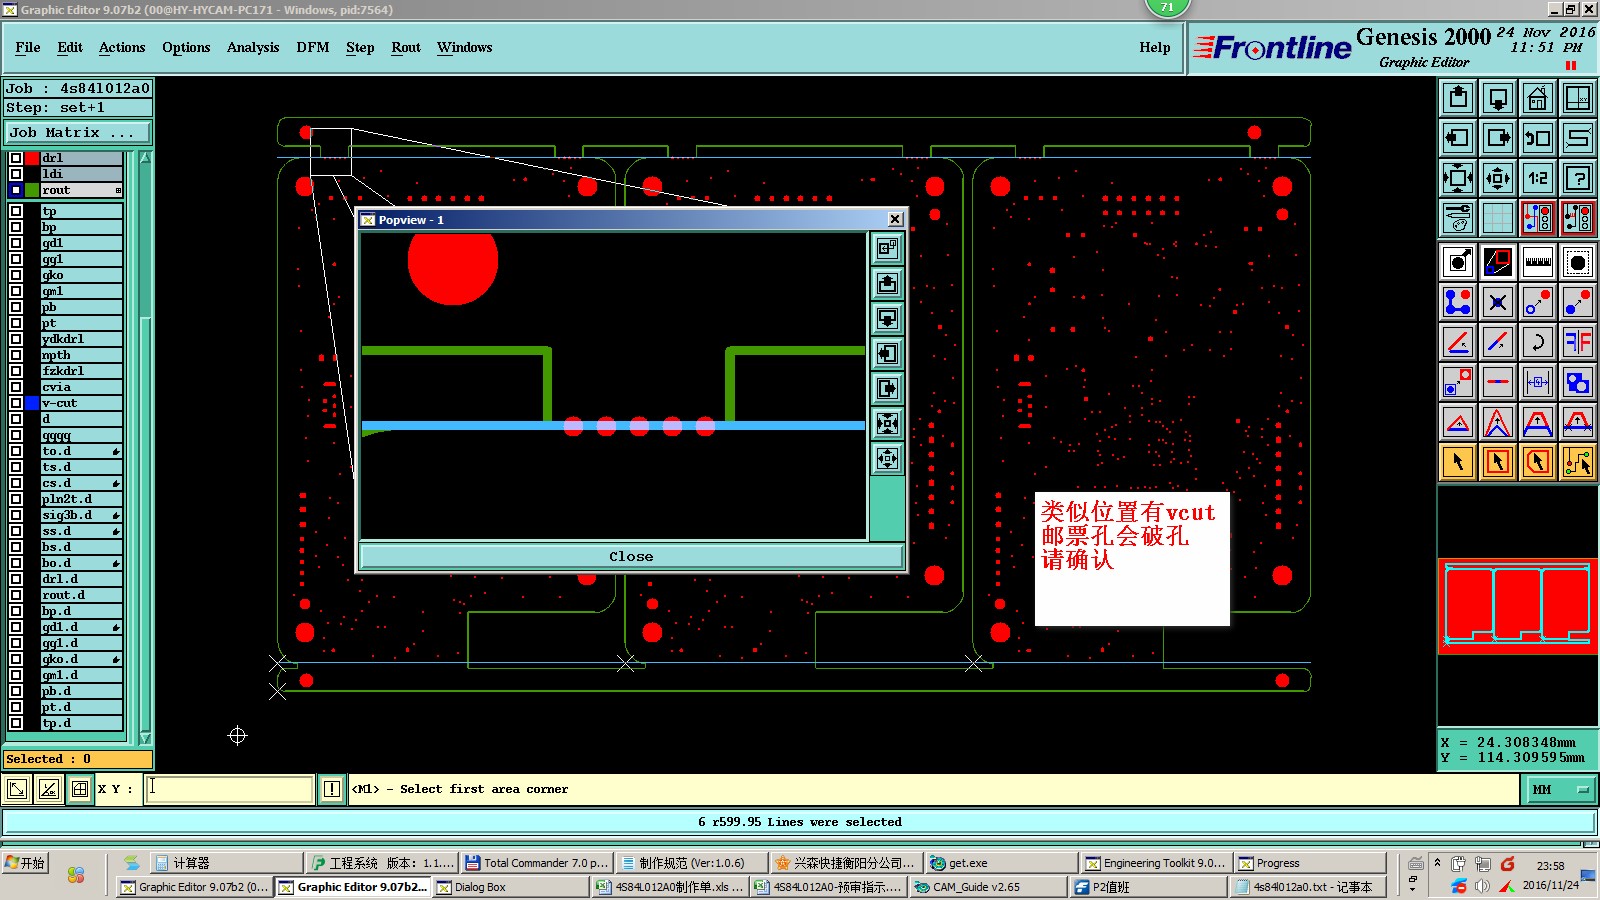Screen dimensions: 1600x900
Task: Click the red panel overview thumbnail
Action: pyautogui.click(x=1517, y=606)
